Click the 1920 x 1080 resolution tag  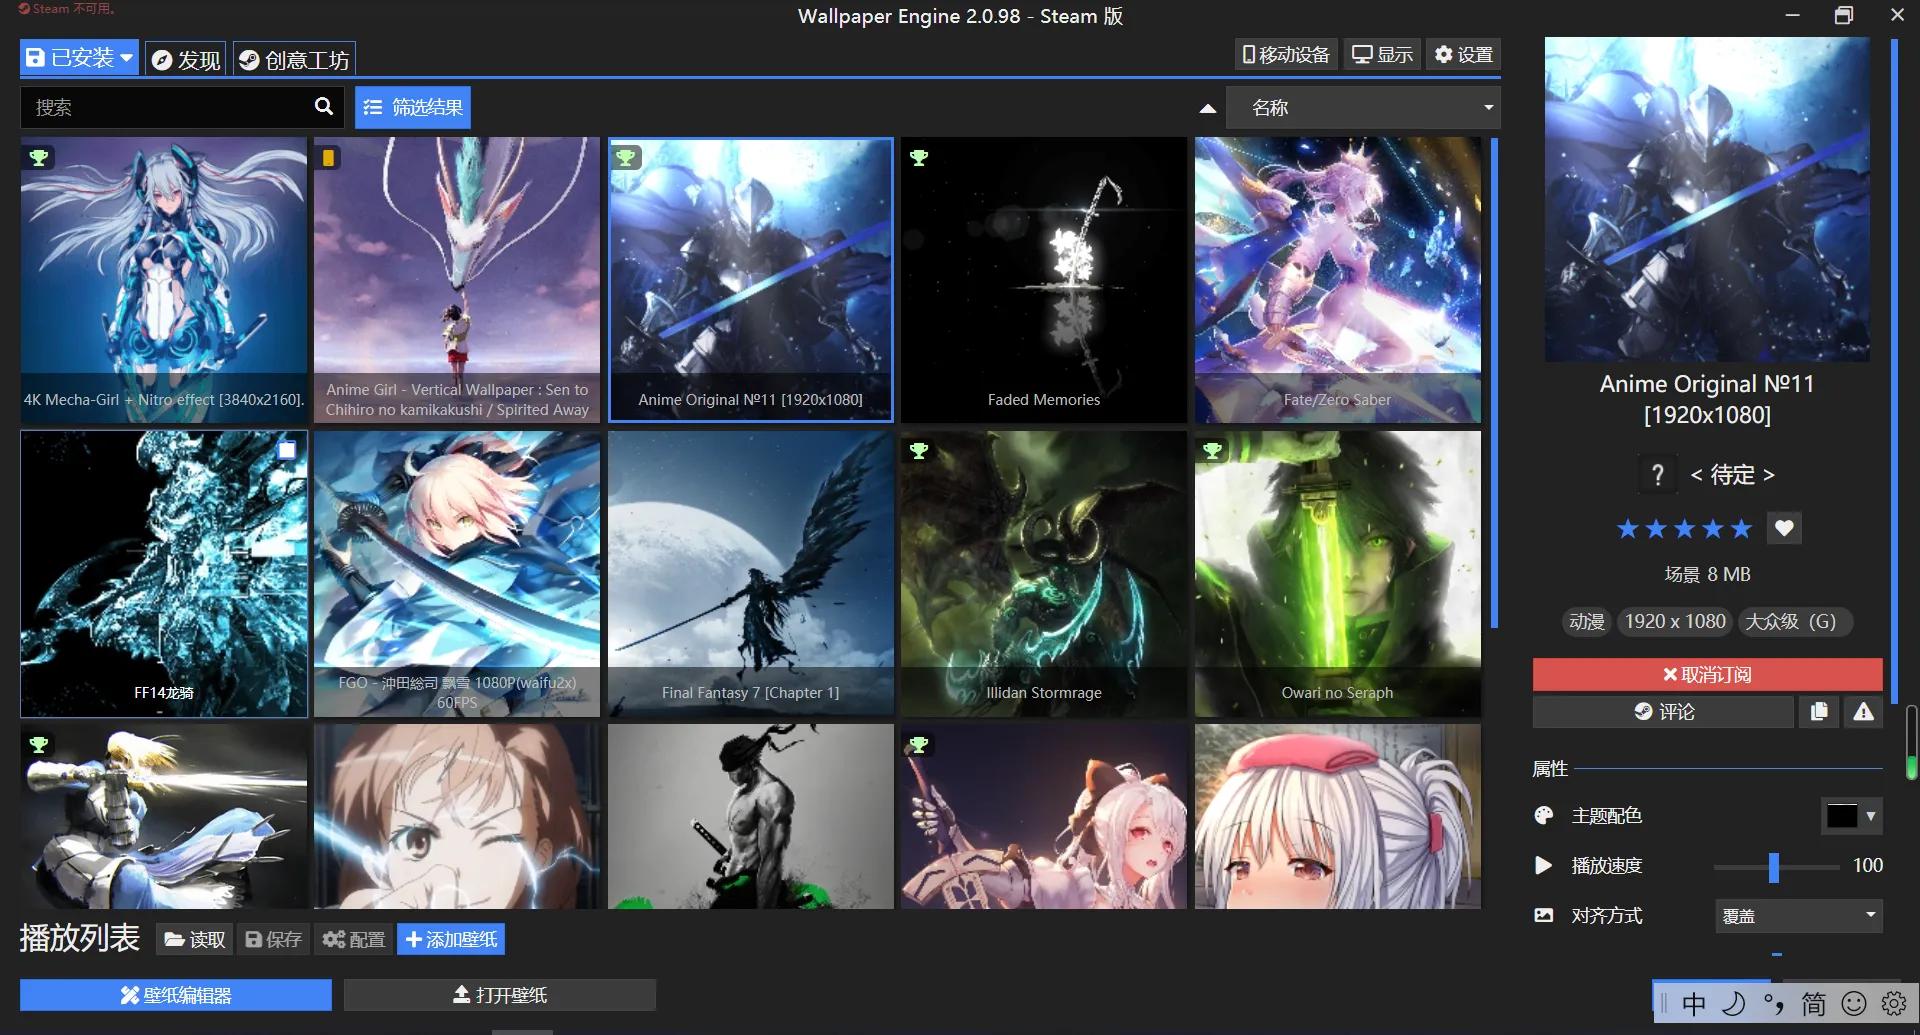tap(1675, 621)
